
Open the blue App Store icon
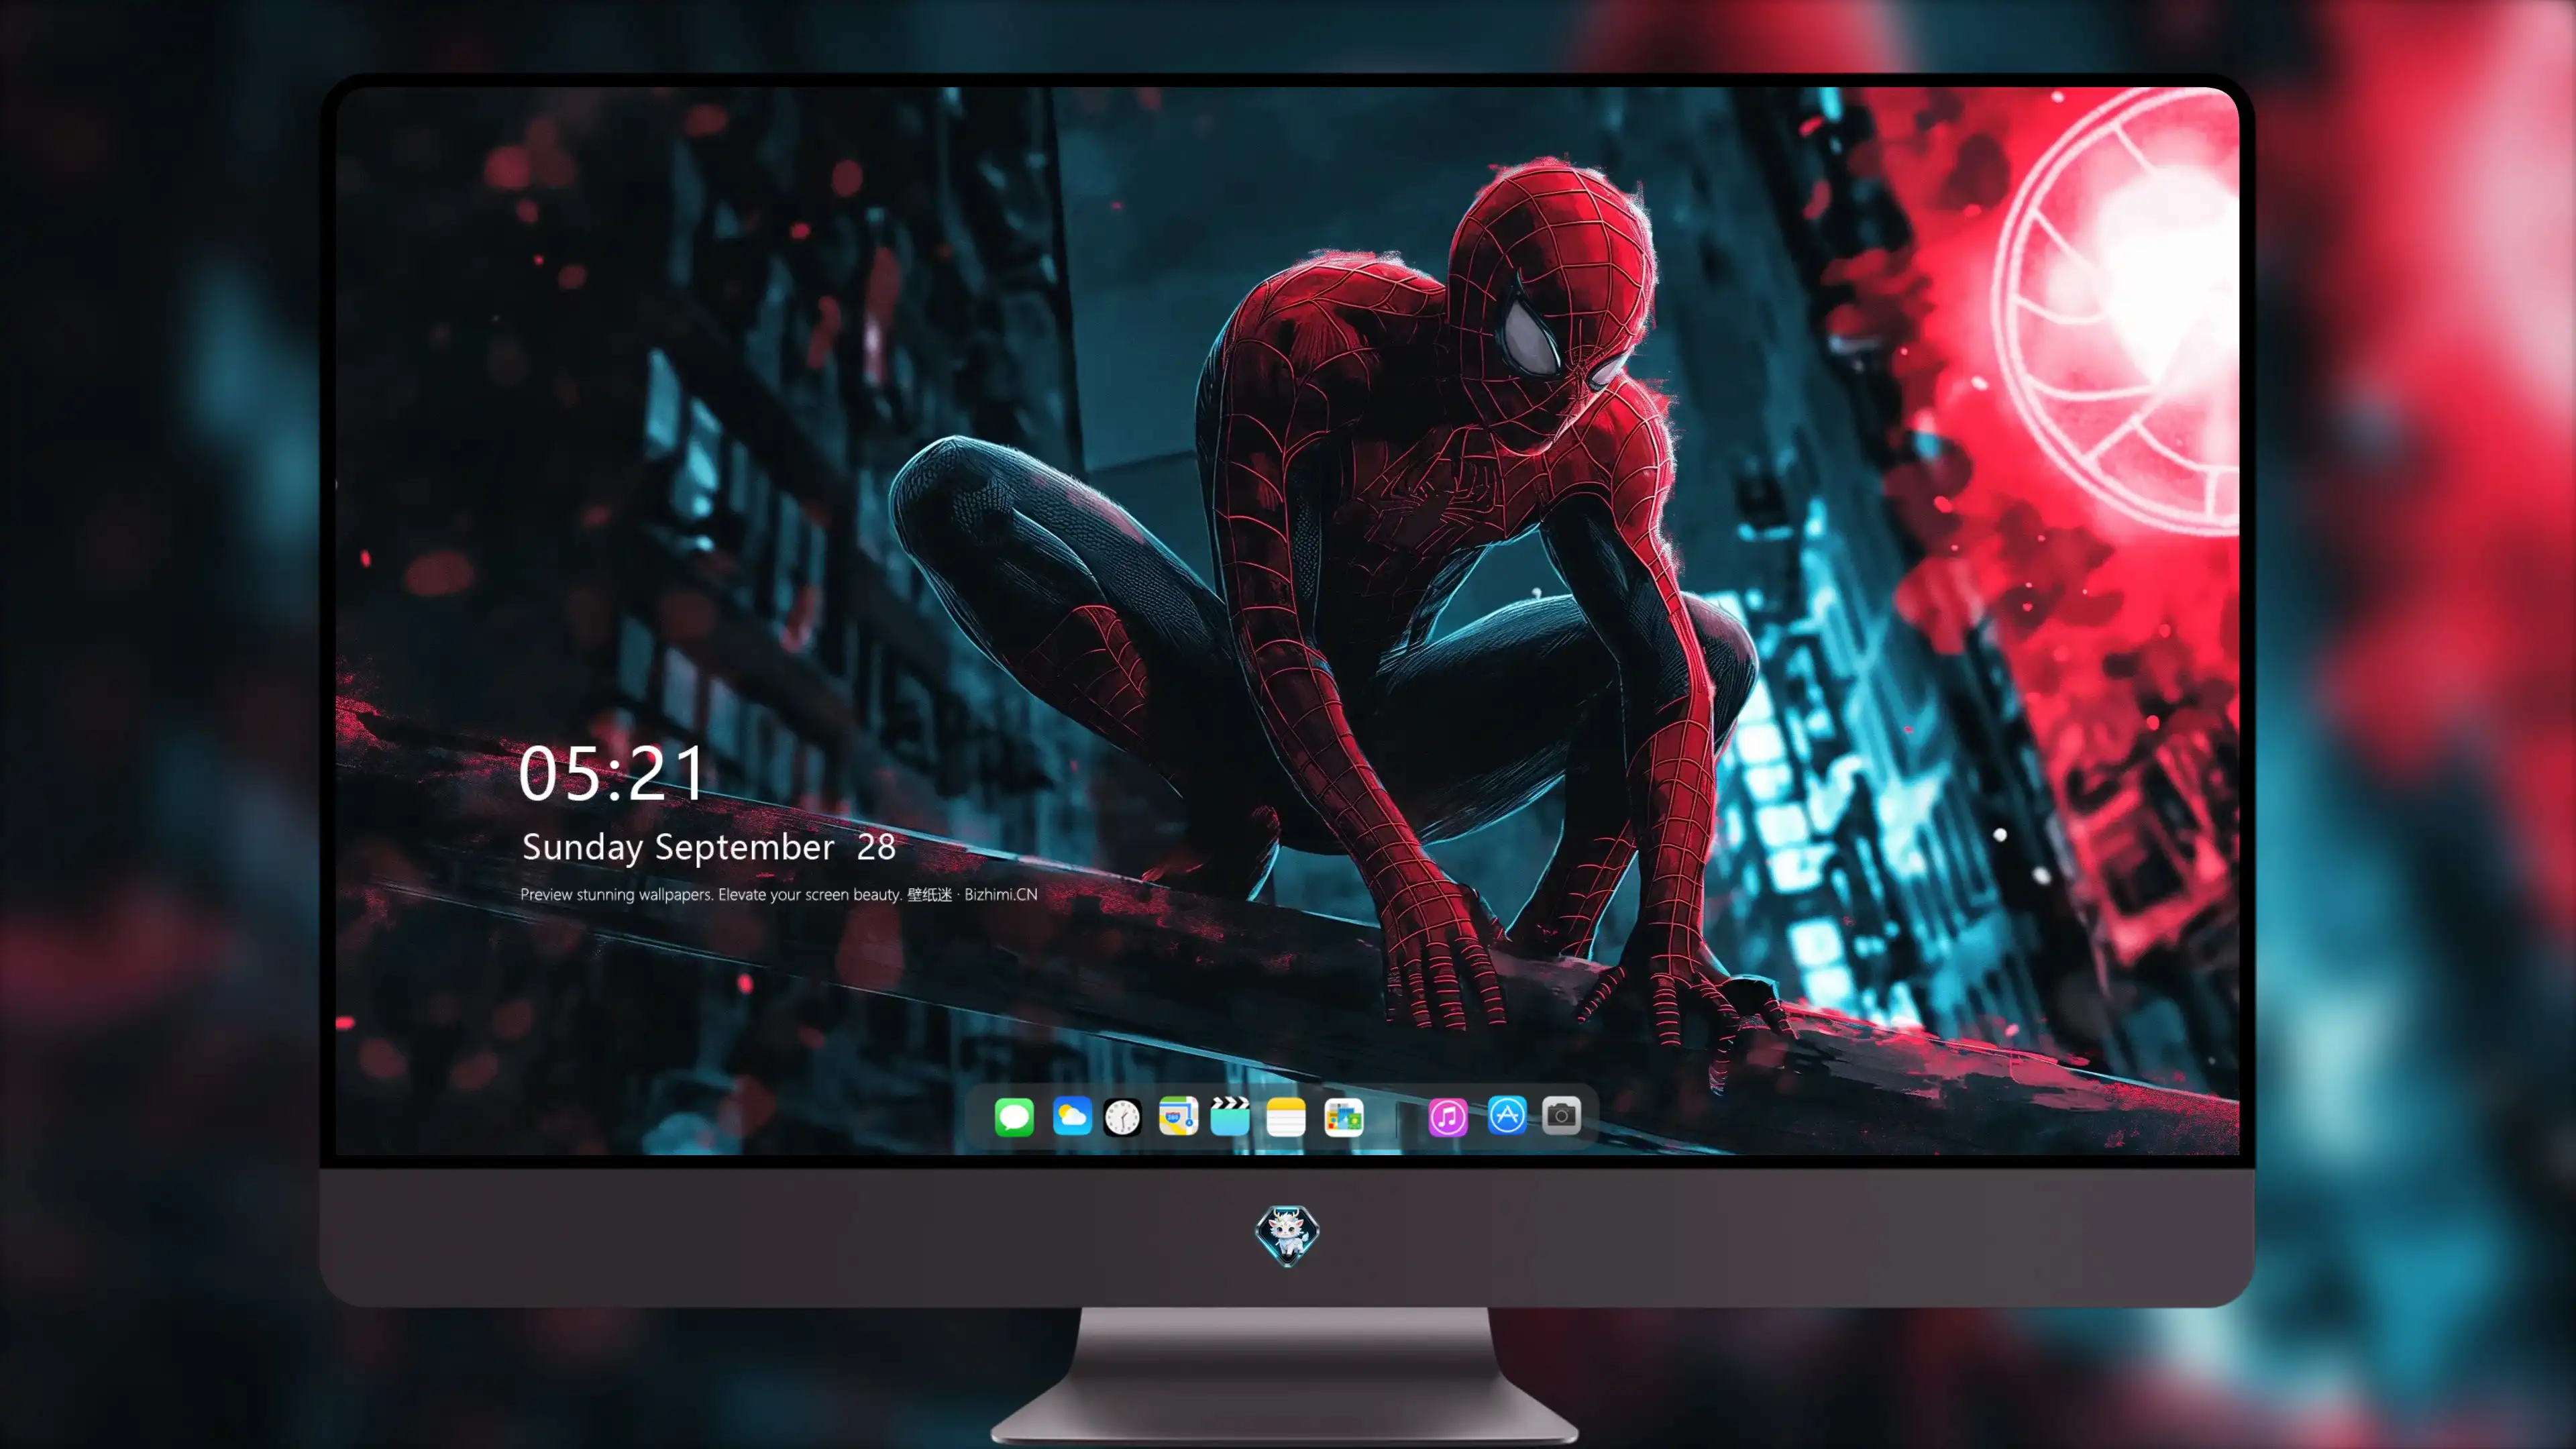pyautogui.click(x=1507, y=1115)
